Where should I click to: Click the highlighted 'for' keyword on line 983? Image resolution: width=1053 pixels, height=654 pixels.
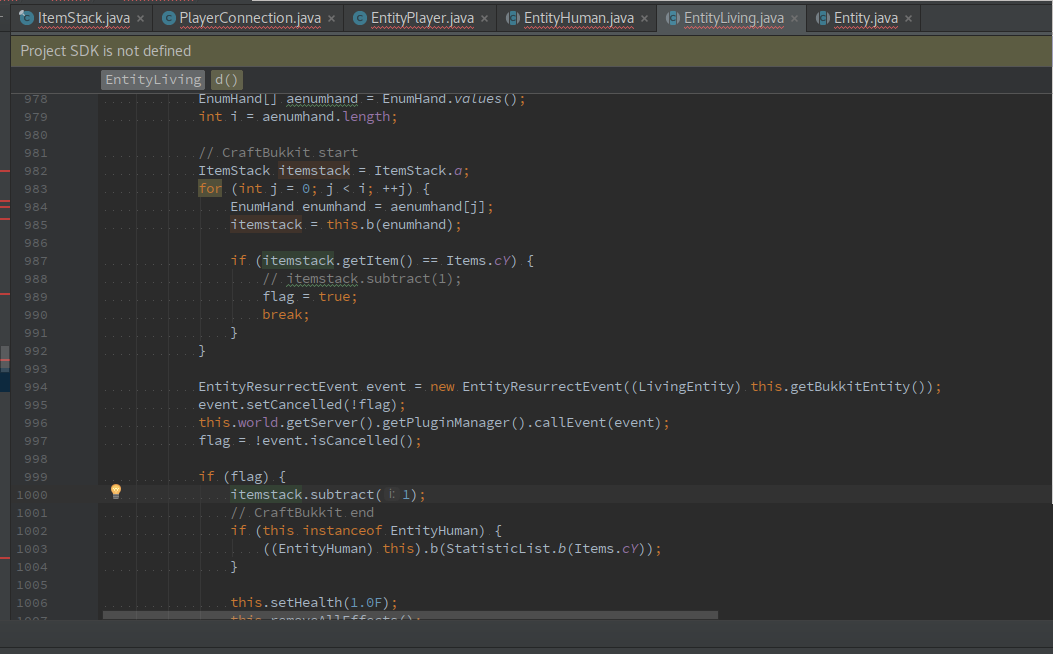coord(210,189)
